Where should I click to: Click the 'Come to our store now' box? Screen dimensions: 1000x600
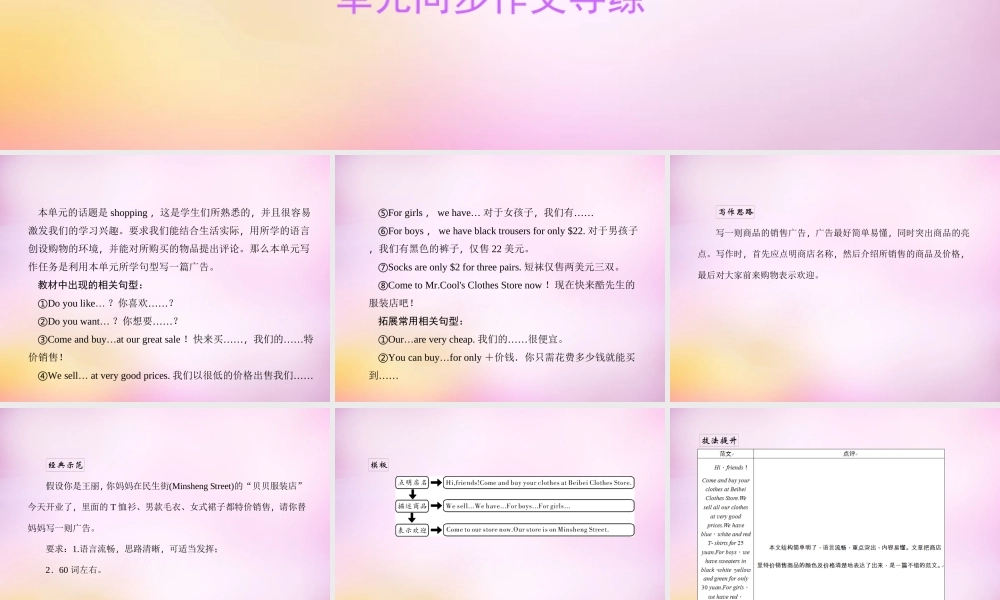pos(539,530)
